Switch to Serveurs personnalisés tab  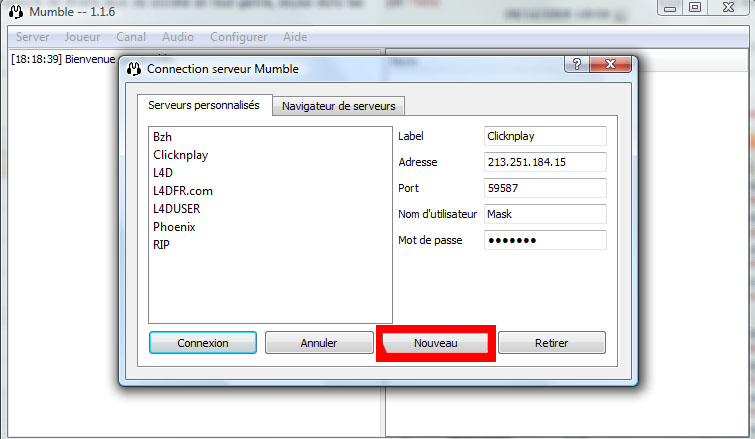click(x=204, y=105)
